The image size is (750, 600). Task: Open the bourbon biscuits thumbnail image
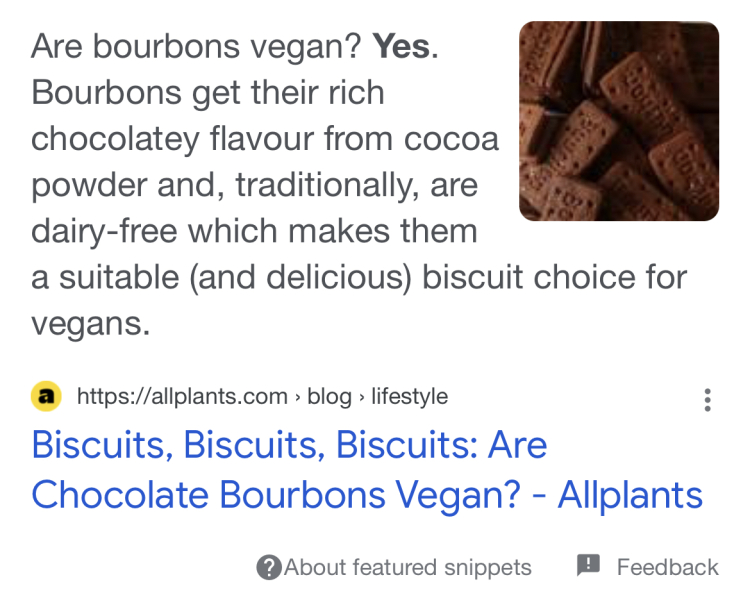click(618, 121)
